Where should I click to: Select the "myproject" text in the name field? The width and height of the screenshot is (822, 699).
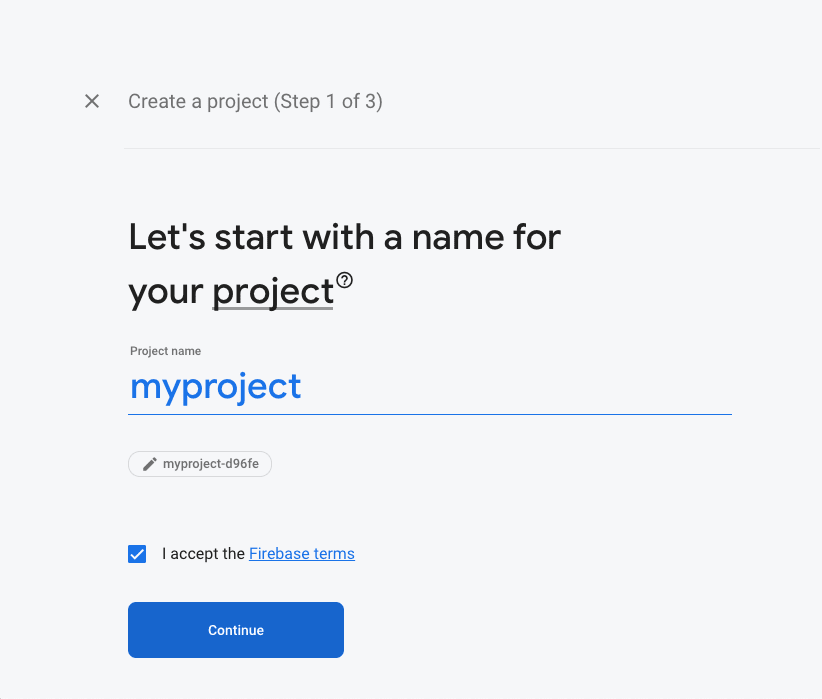tap(215, 387)
